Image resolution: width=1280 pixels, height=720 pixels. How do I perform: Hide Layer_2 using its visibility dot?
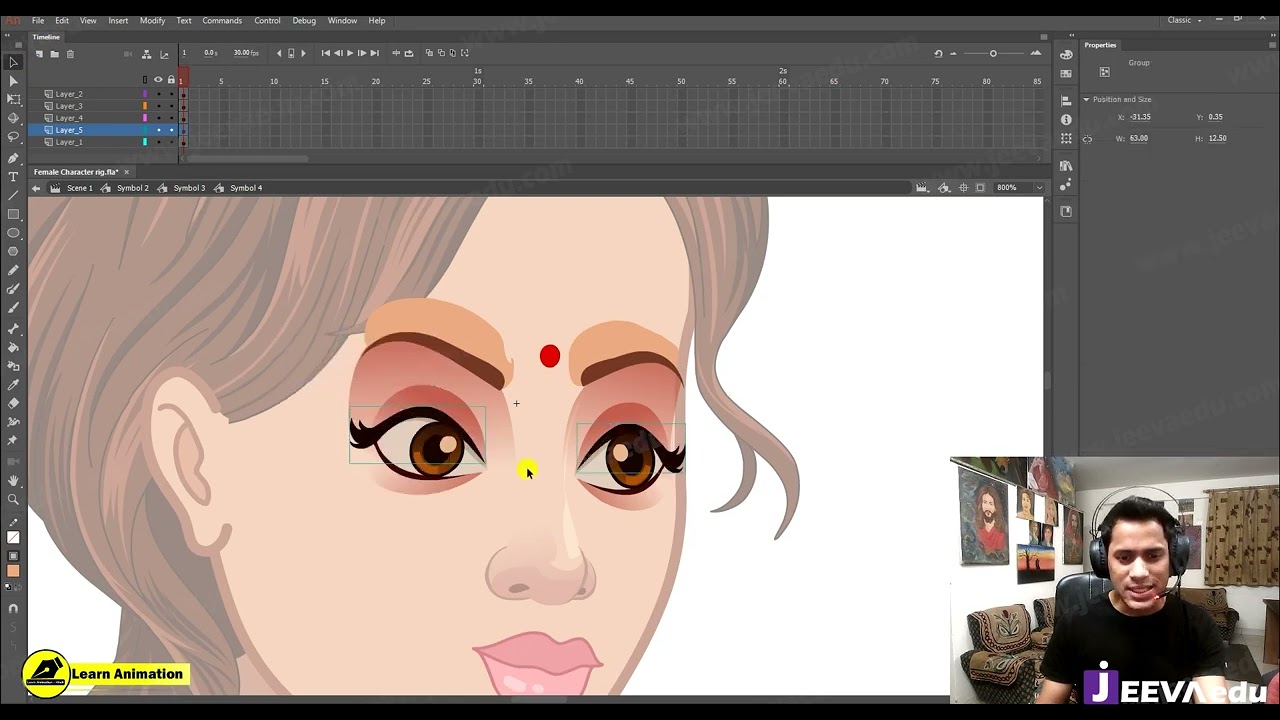pyautogui.click(x=158, y=94)
